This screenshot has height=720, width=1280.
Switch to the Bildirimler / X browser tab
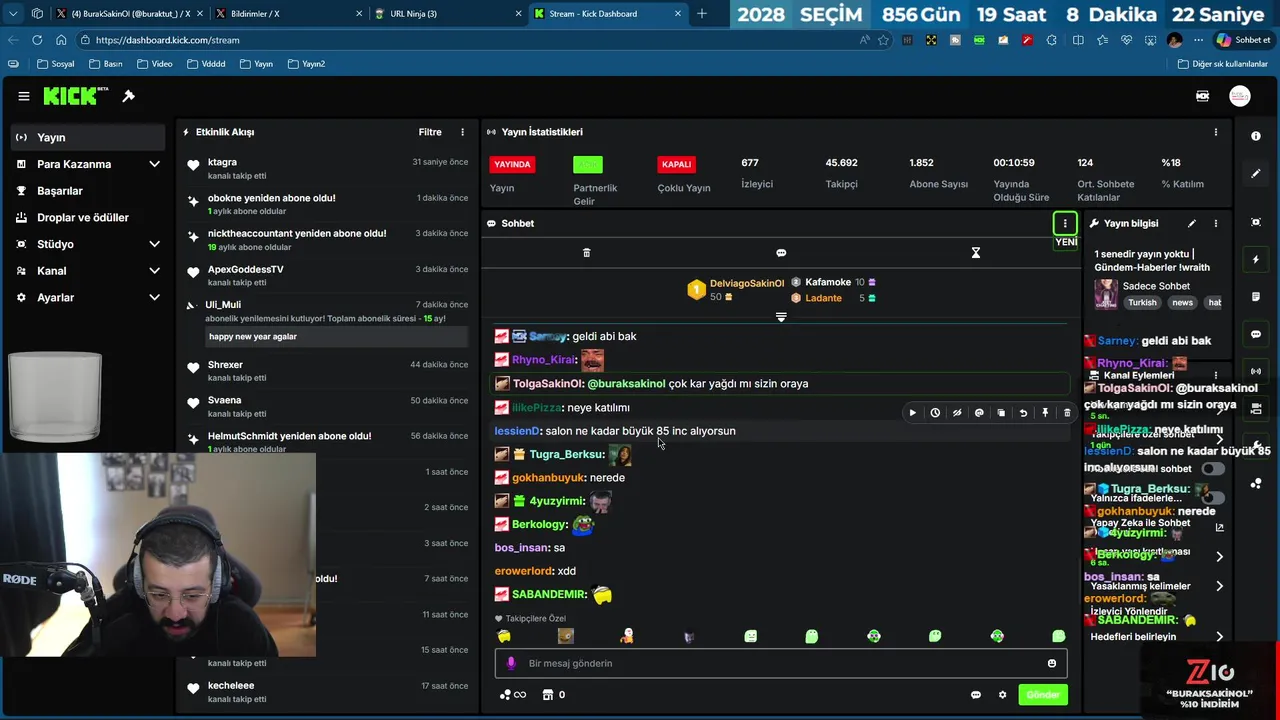290,14
